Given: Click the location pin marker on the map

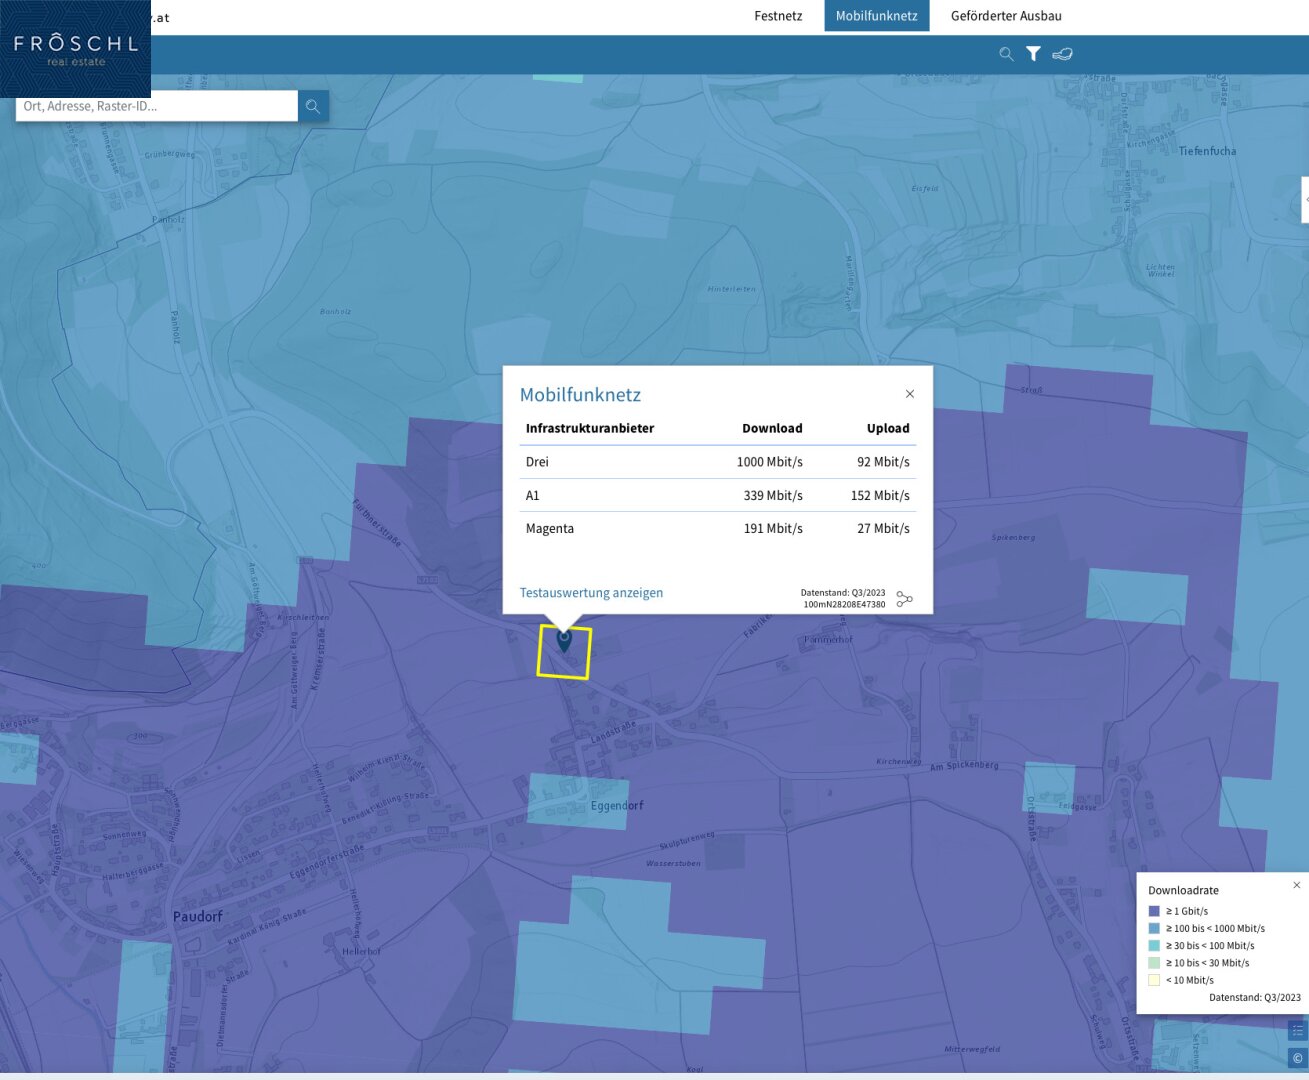Looking at the screenshot, I should 564,640.
